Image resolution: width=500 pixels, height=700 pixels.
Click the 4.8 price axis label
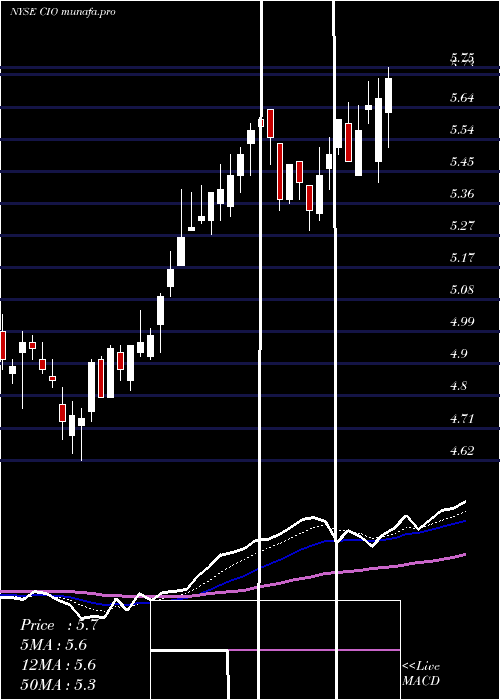point(458,386)
